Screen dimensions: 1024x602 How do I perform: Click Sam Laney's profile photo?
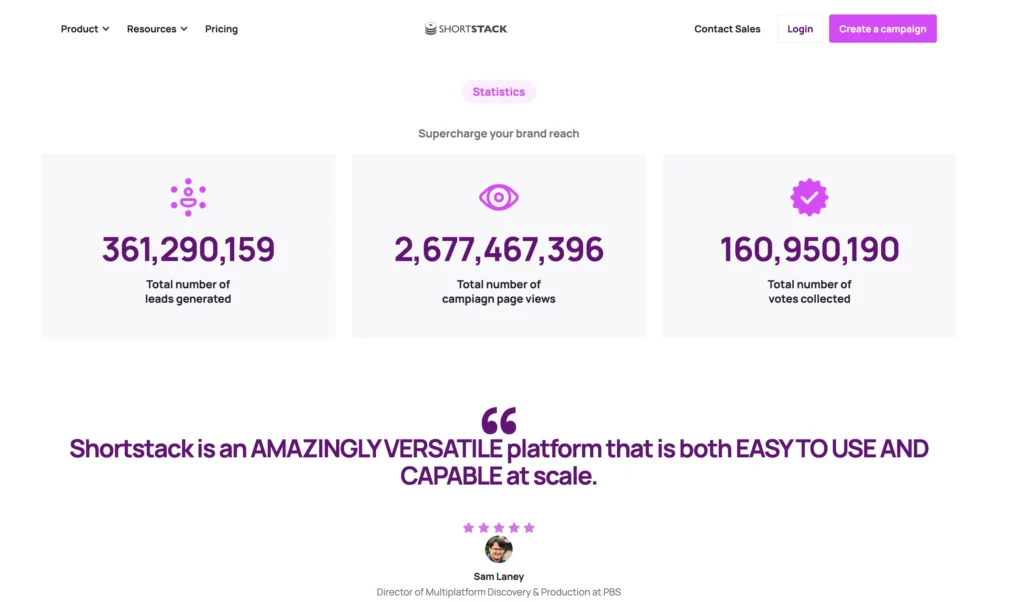point(498,549)
